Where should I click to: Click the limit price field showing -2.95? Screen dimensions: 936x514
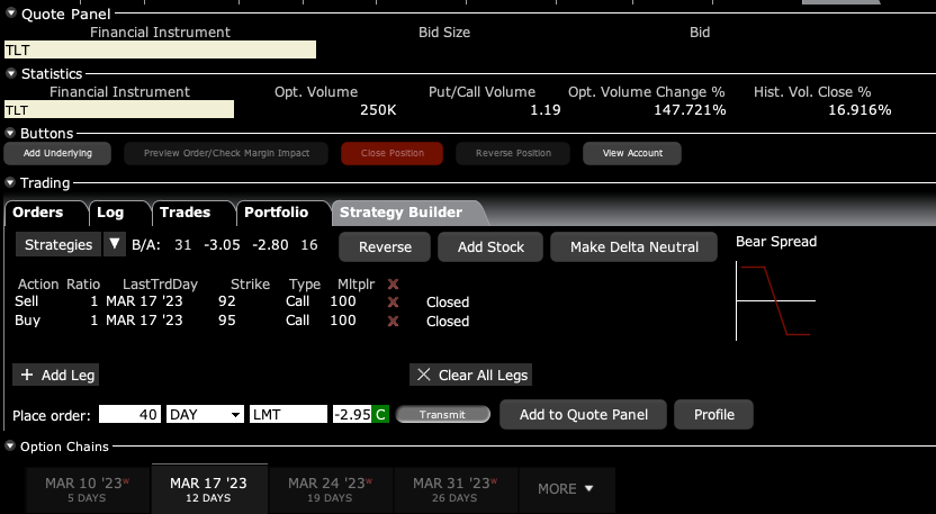[x=352, y=414]
